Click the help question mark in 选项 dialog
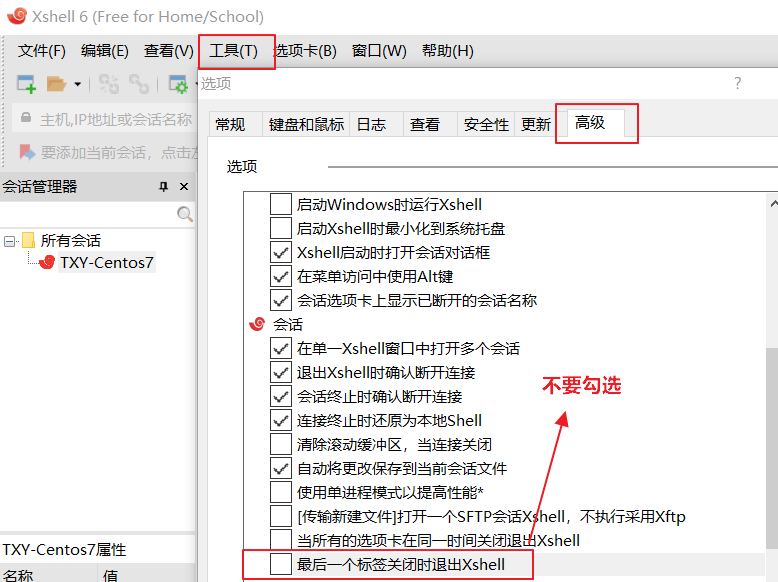This screenshot has height=582, width=778. point(737,83)
